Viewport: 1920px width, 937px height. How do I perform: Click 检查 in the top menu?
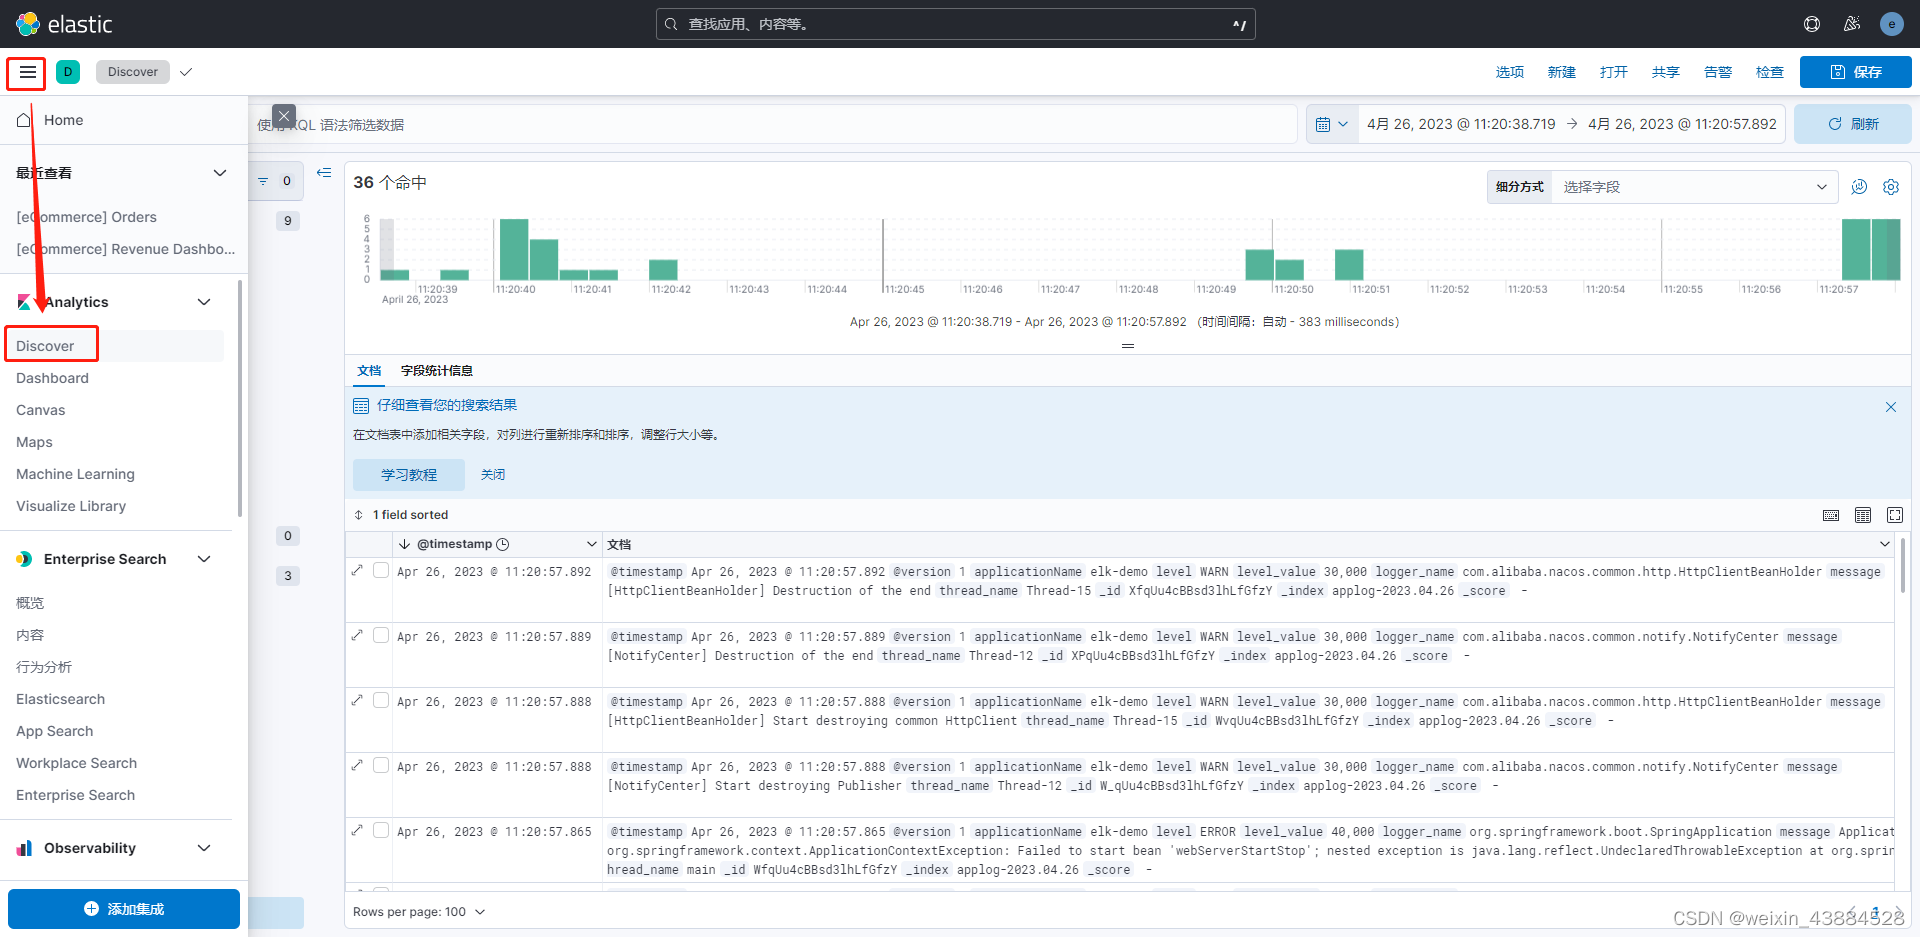[1770, 72]
